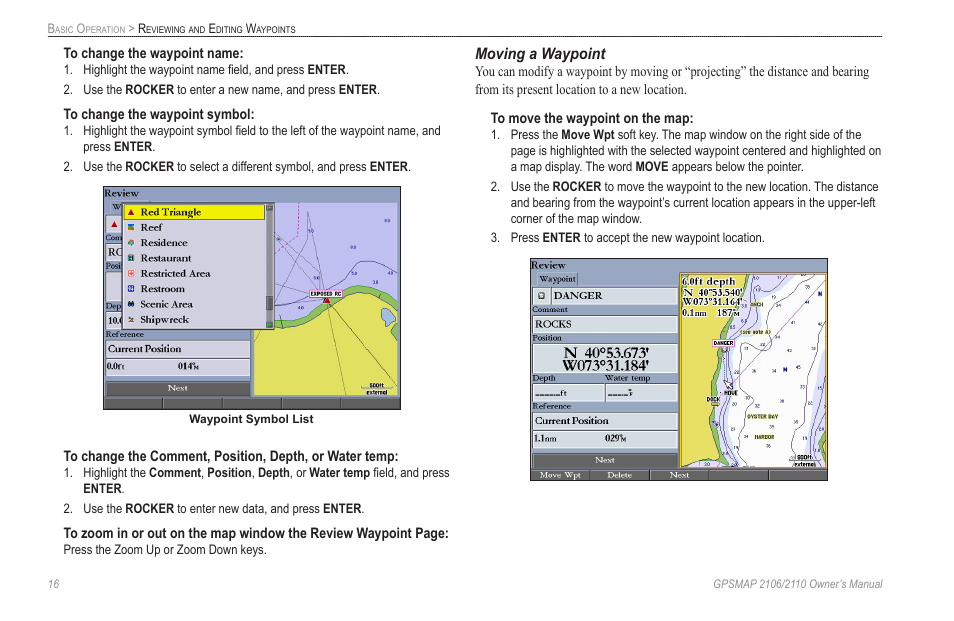Click the To change the waypoint name heading
Screen dimensions: 954x621
point(153,54)
